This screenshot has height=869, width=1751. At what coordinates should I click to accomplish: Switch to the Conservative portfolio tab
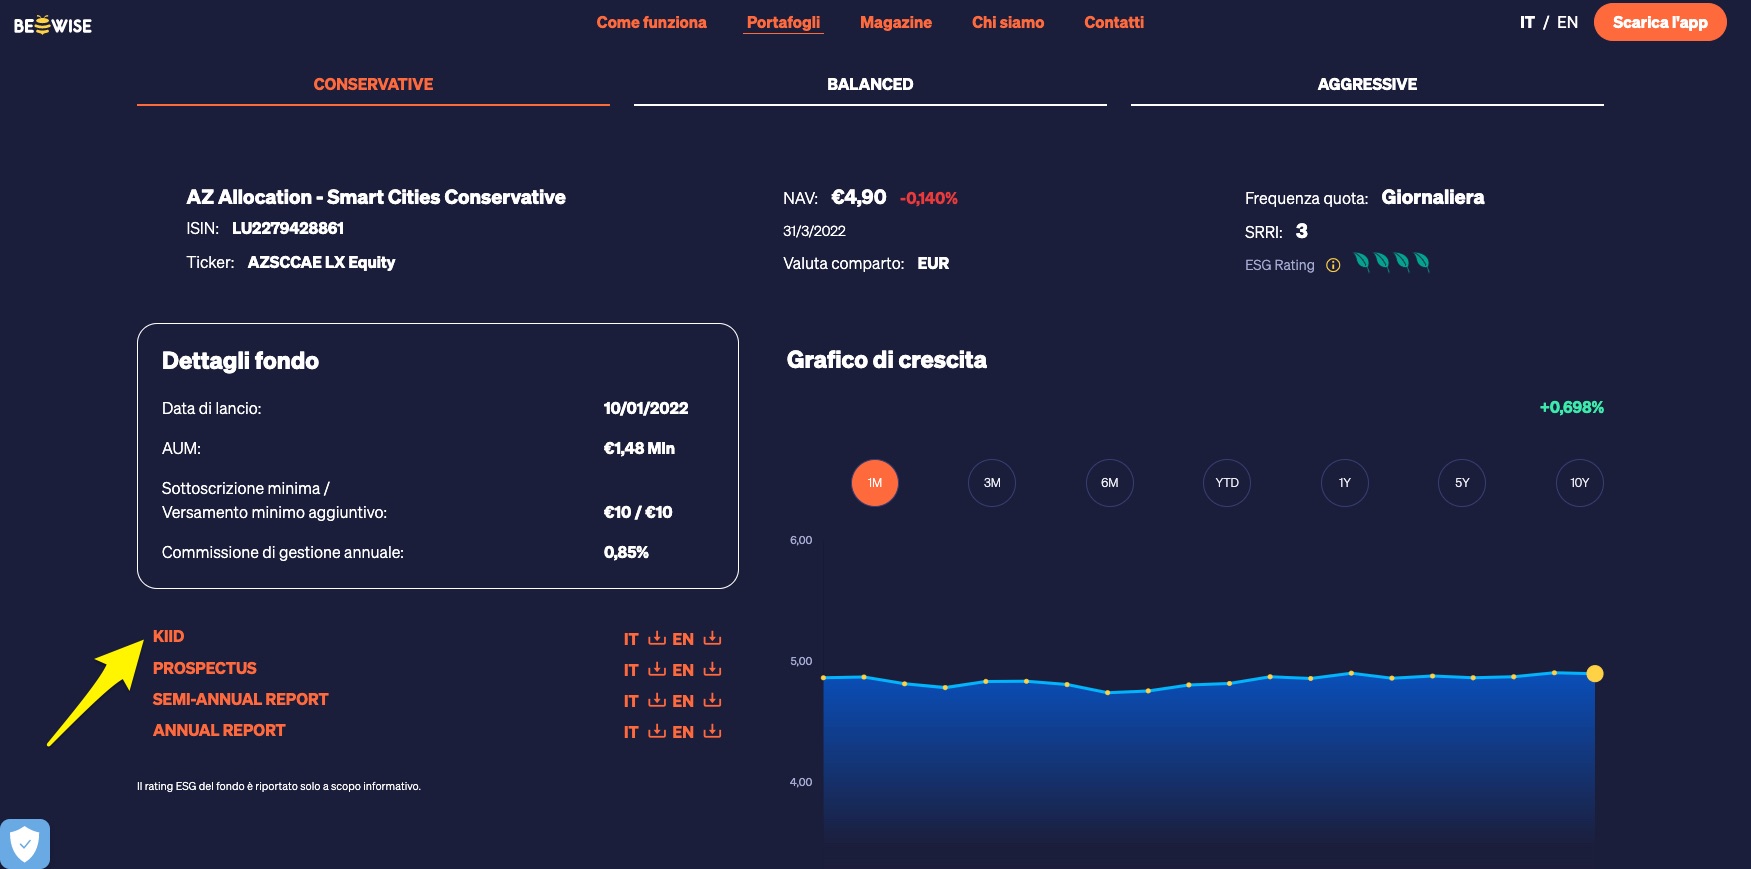click(373, 85)
